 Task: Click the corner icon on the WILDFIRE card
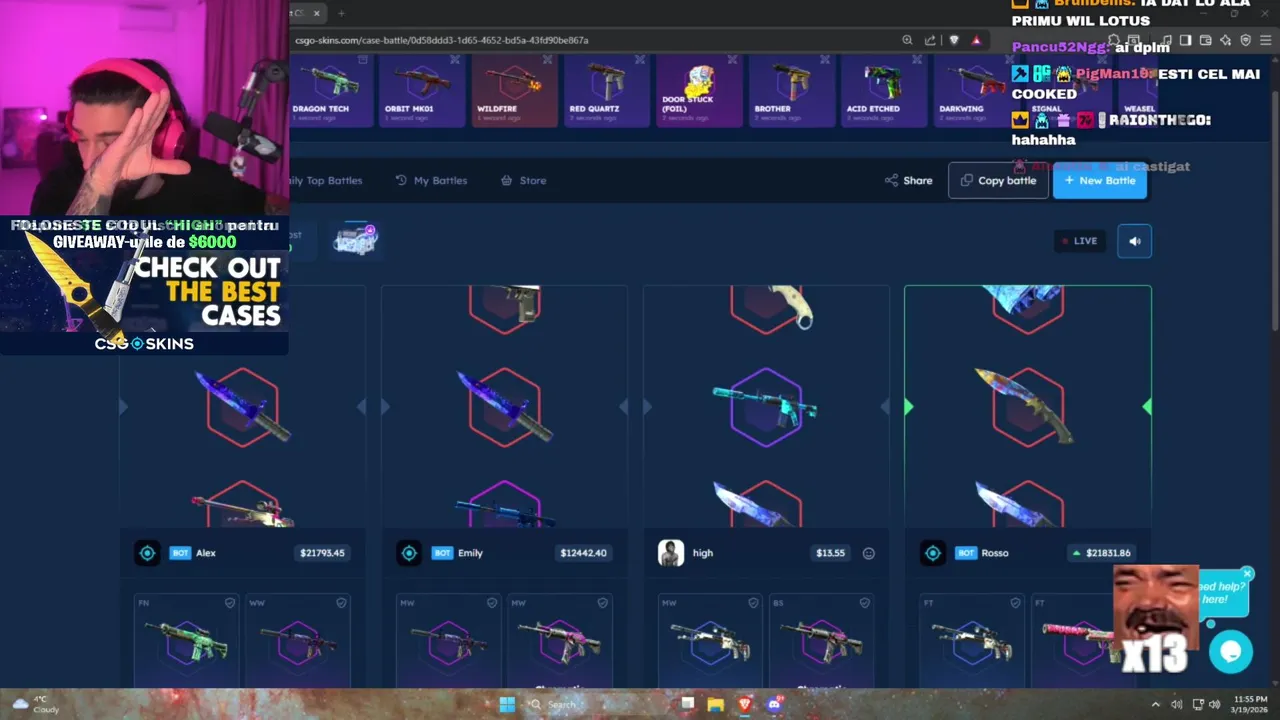[547, 60]
